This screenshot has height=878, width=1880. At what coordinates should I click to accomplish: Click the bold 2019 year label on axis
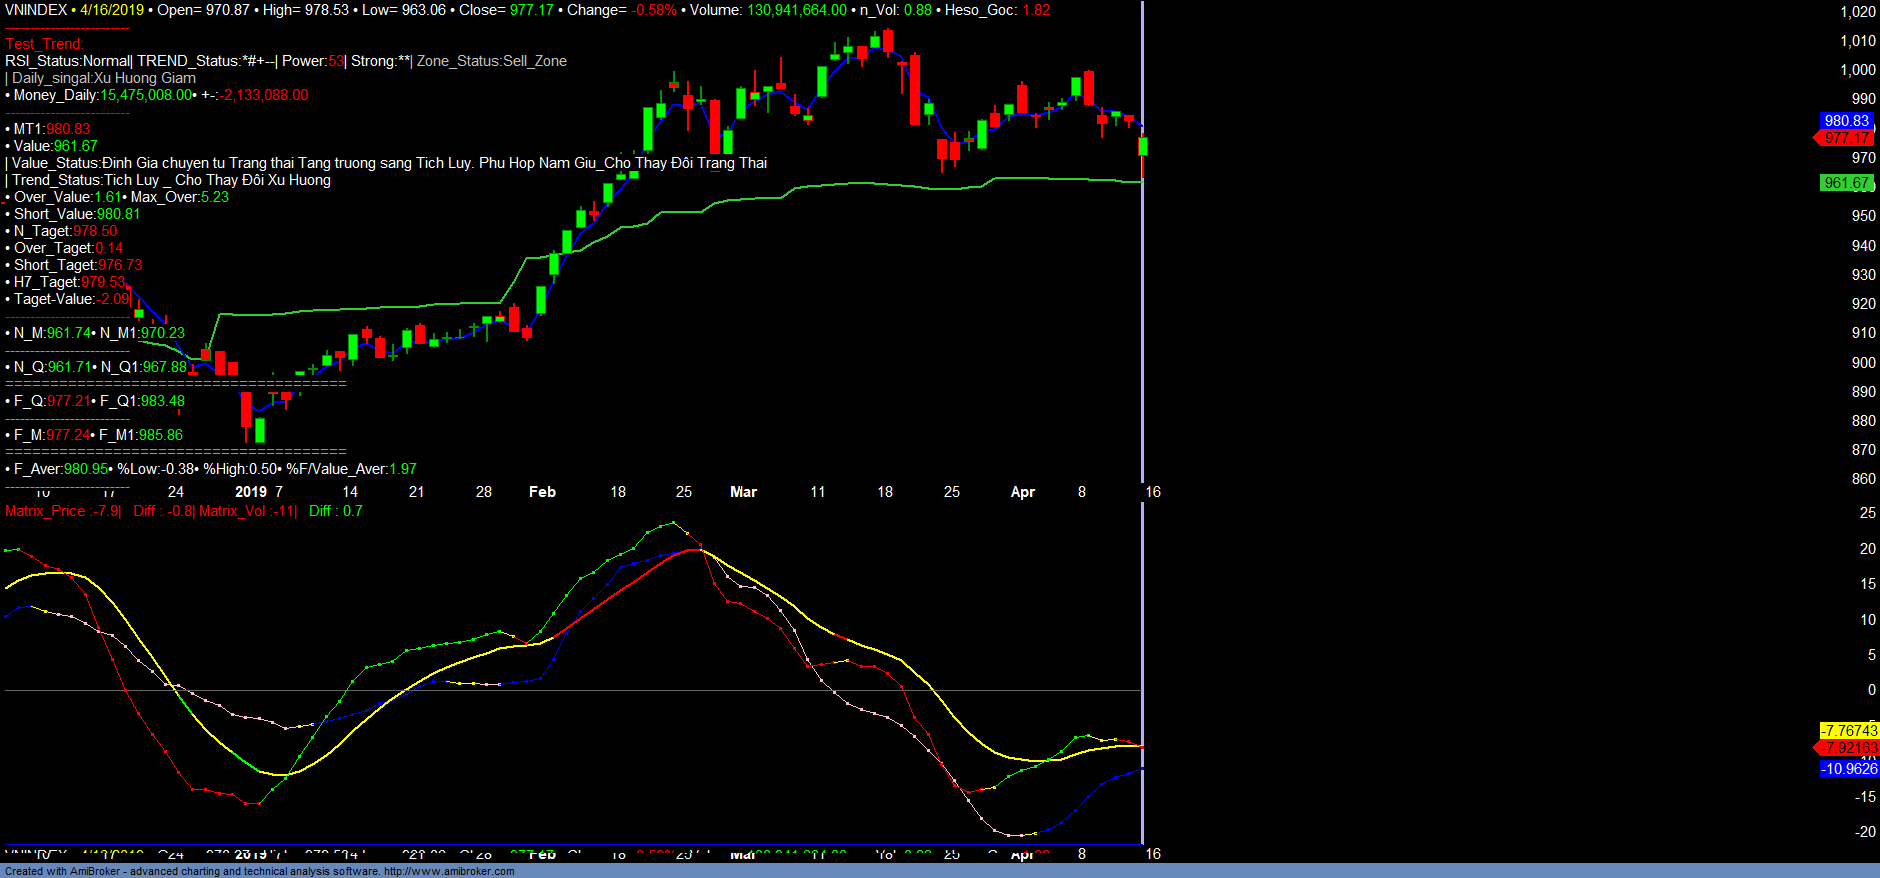click(251, 492)
